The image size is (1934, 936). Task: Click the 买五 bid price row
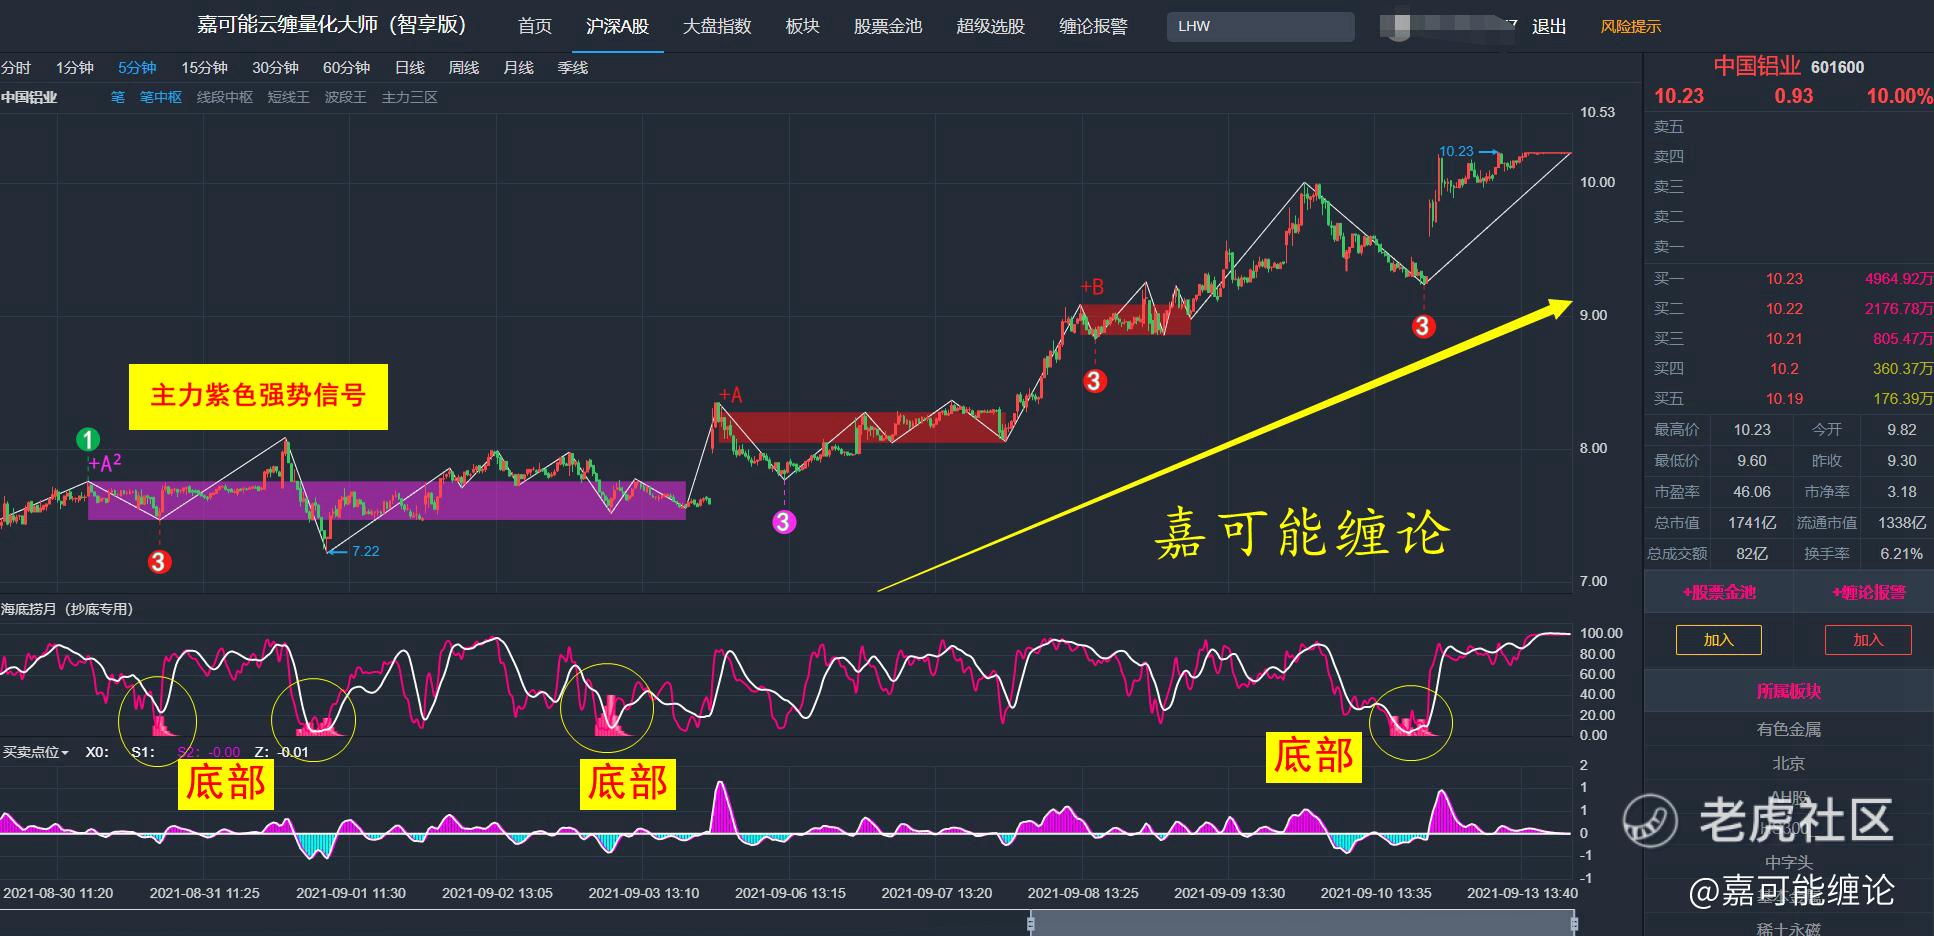pyautogui.click(x=1789, y=399)
